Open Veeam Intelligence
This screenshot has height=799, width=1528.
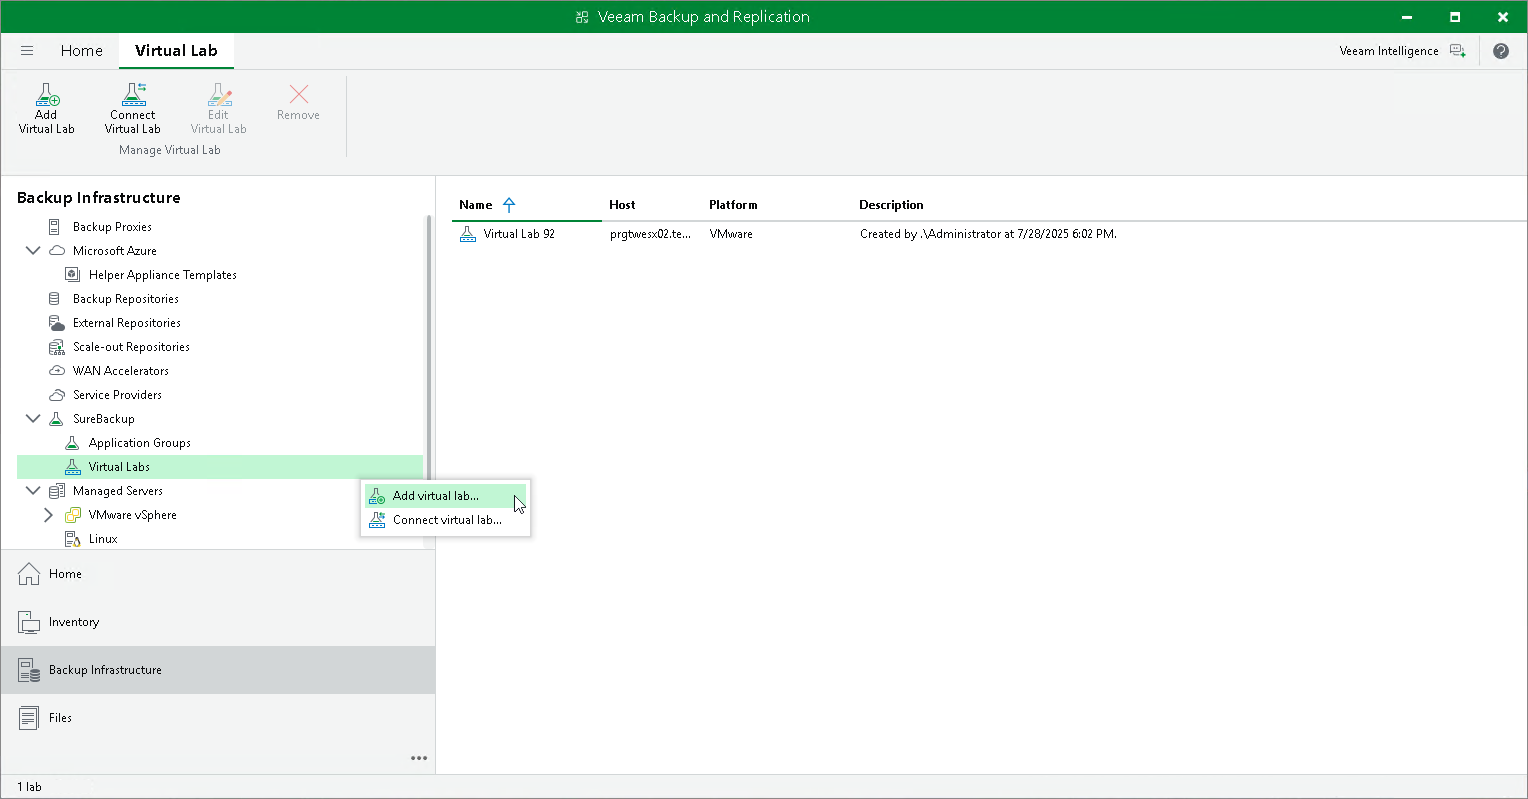1389,51
